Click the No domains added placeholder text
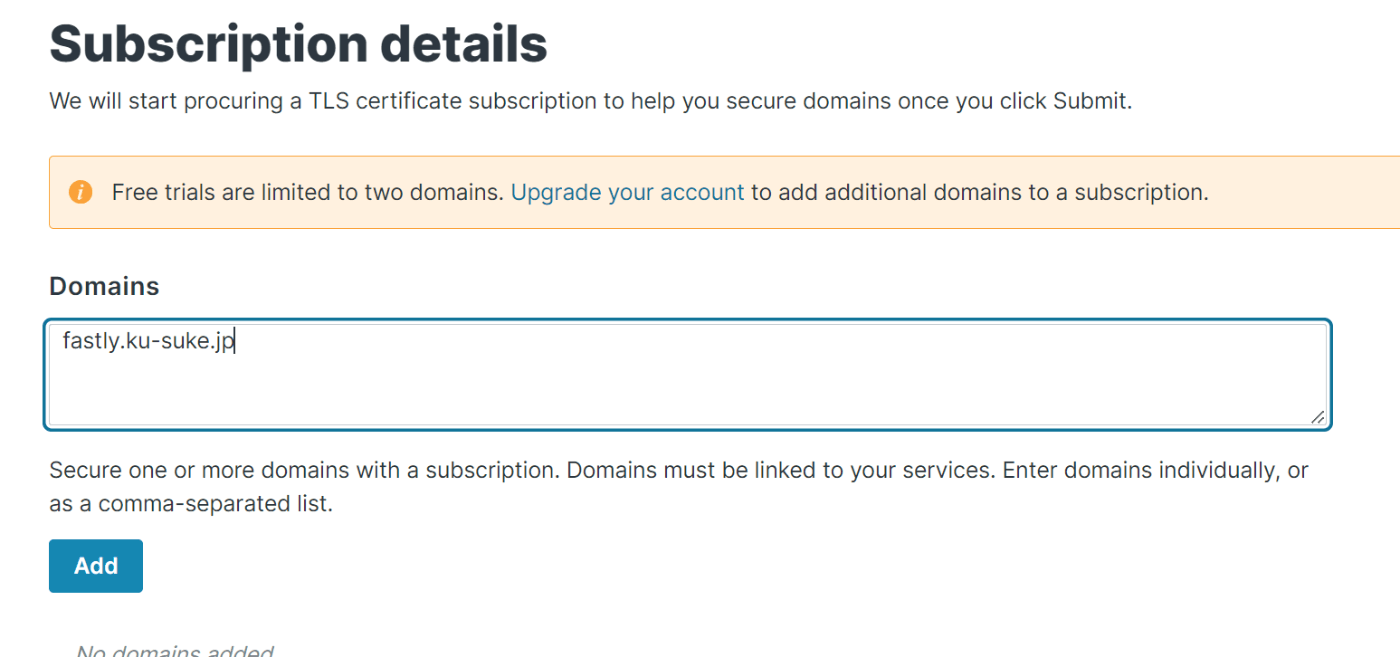The image size is (1400, 657). tap(175, 650)
